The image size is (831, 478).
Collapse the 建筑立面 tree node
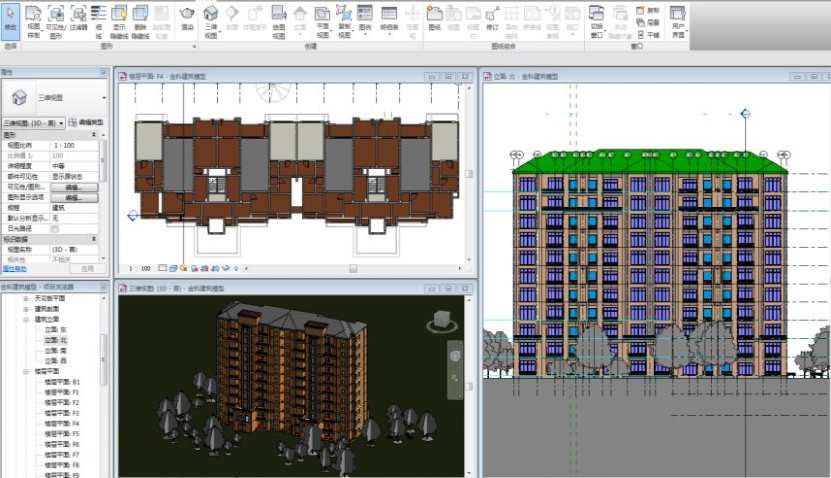pyautogui.click(x=25, y=320)
